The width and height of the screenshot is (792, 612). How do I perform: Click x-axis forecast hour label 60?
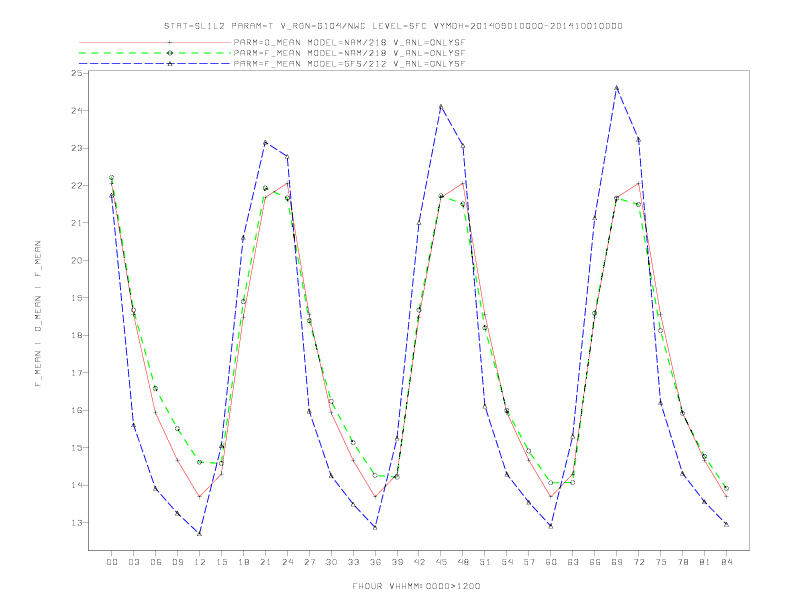(551, 562)
